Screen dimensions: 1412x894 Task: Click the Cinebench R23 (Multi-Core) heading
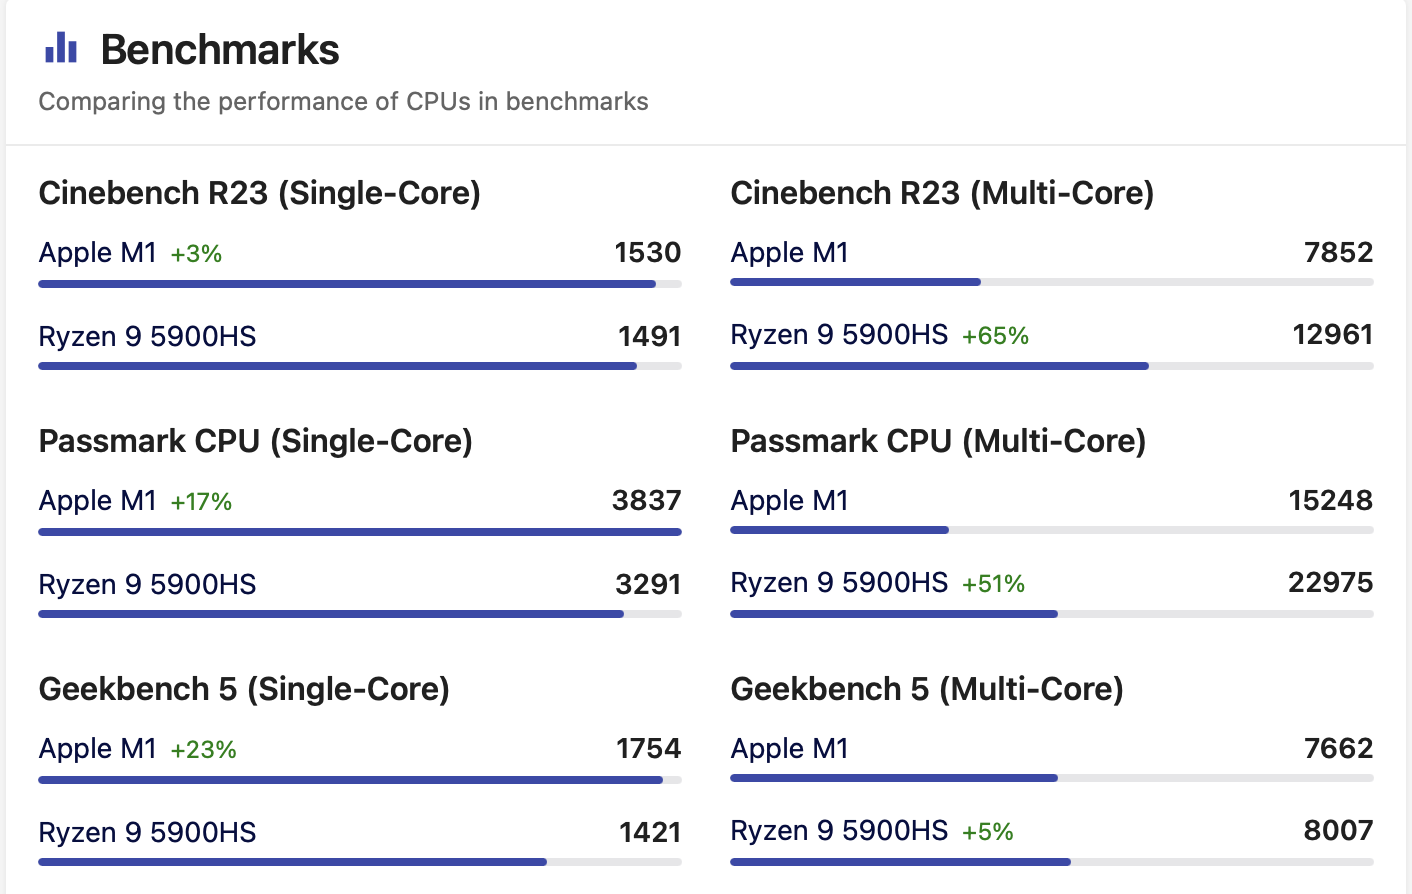pyautogui.click(x=942, y=193)
